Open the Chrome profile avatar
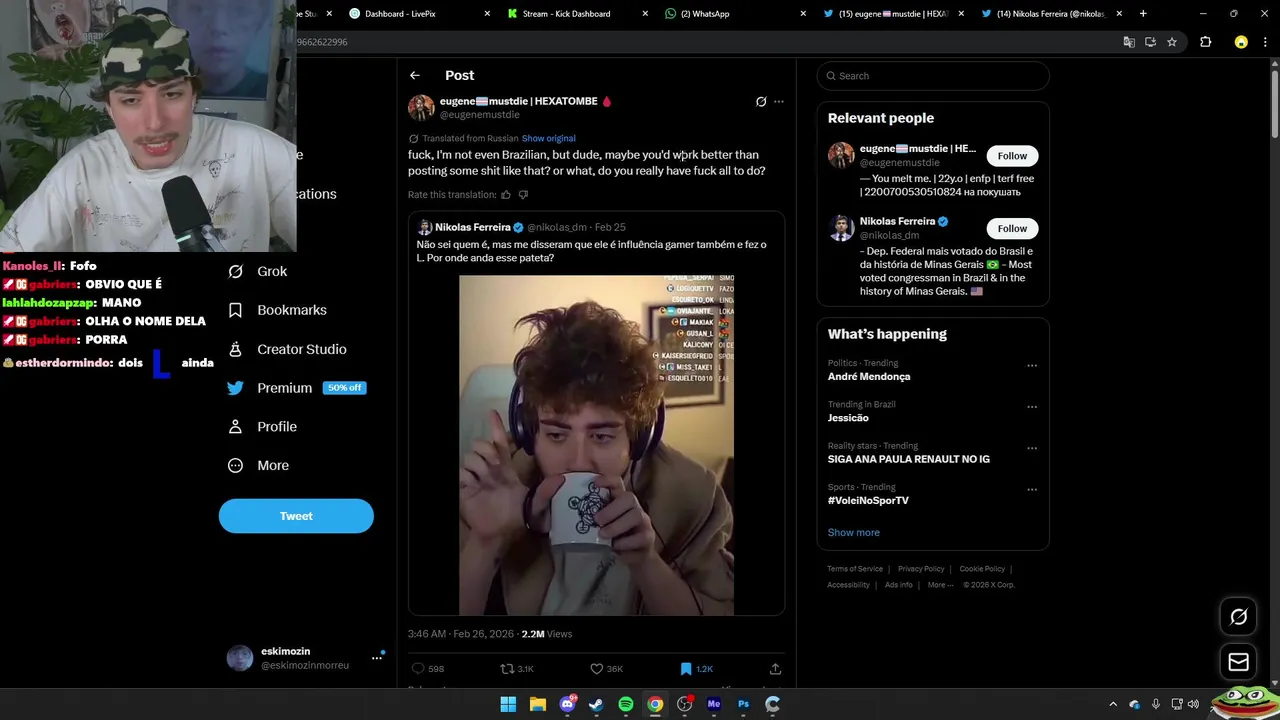 pos(1241,42)
